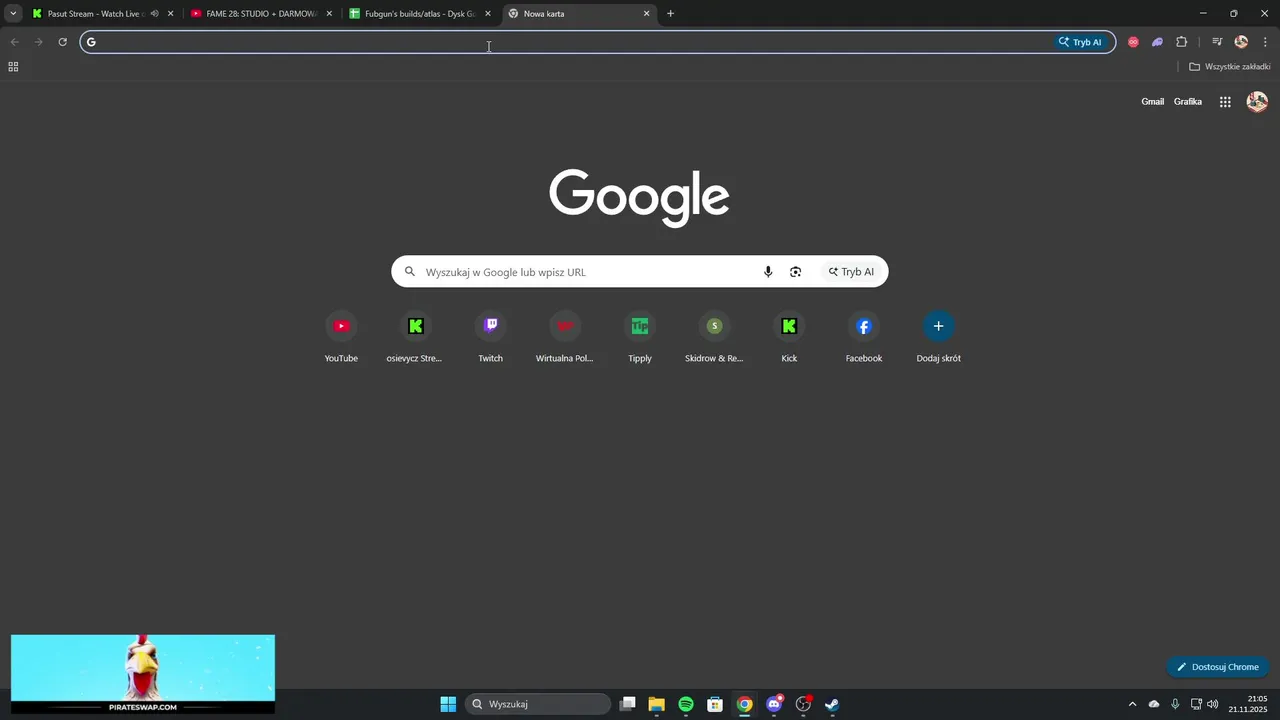This screenshot has width=1280, height=720.
Task: Click Tryb AI in address bar
Action: coord(1080,42)
